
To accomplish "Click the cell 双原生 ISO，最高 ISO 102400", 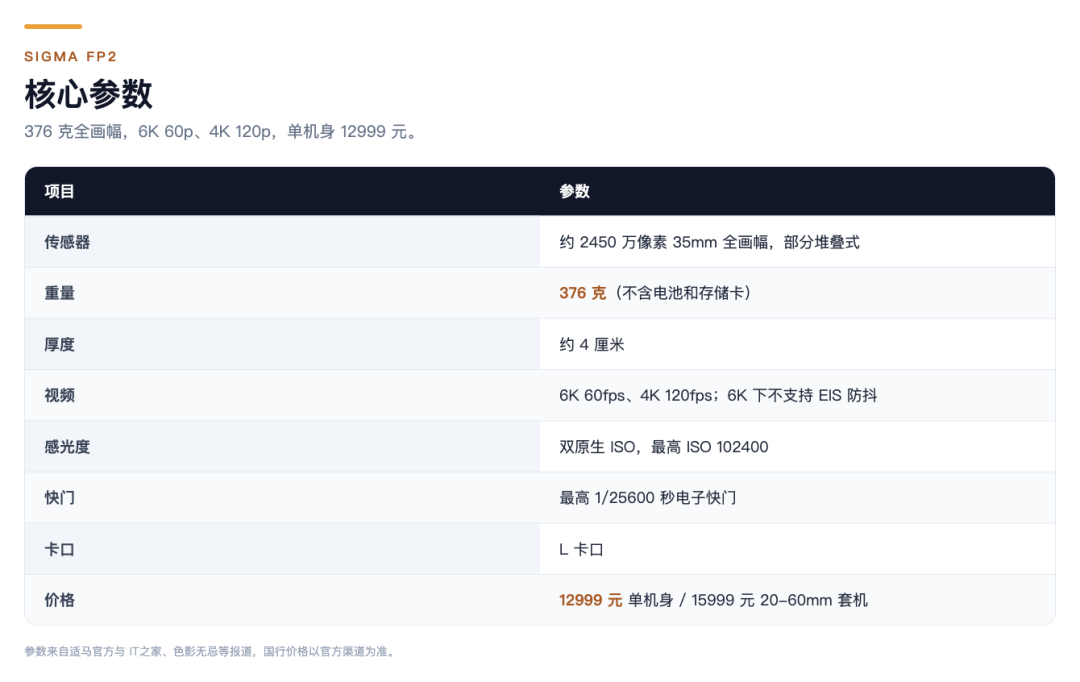I will [663, 447].
